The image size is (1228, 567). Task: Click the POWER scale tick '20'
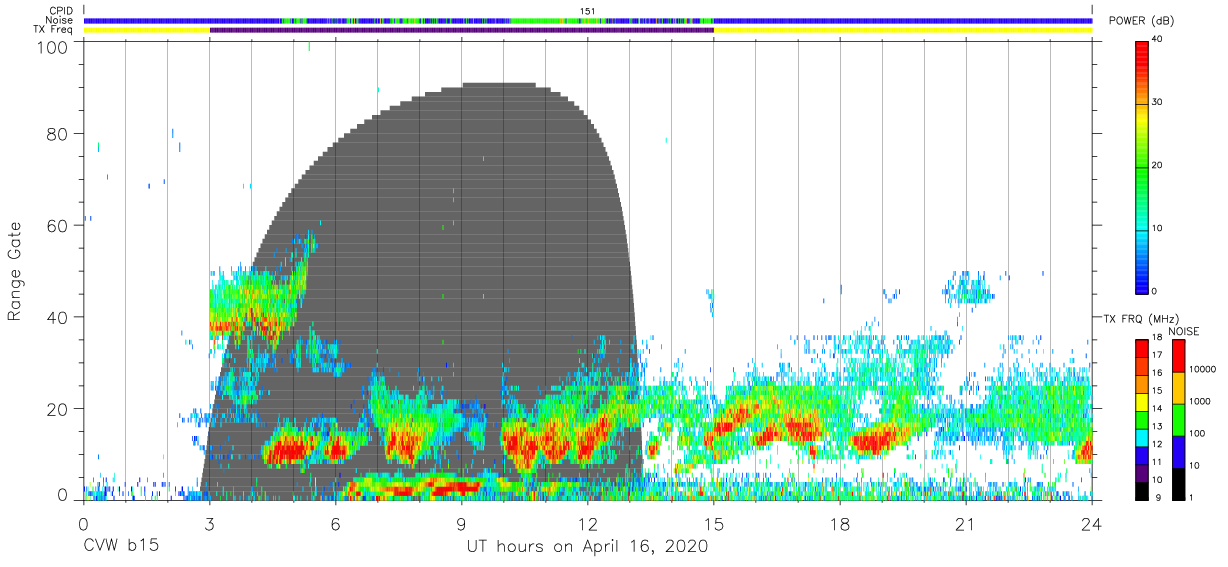click(x=1158, y=166)
